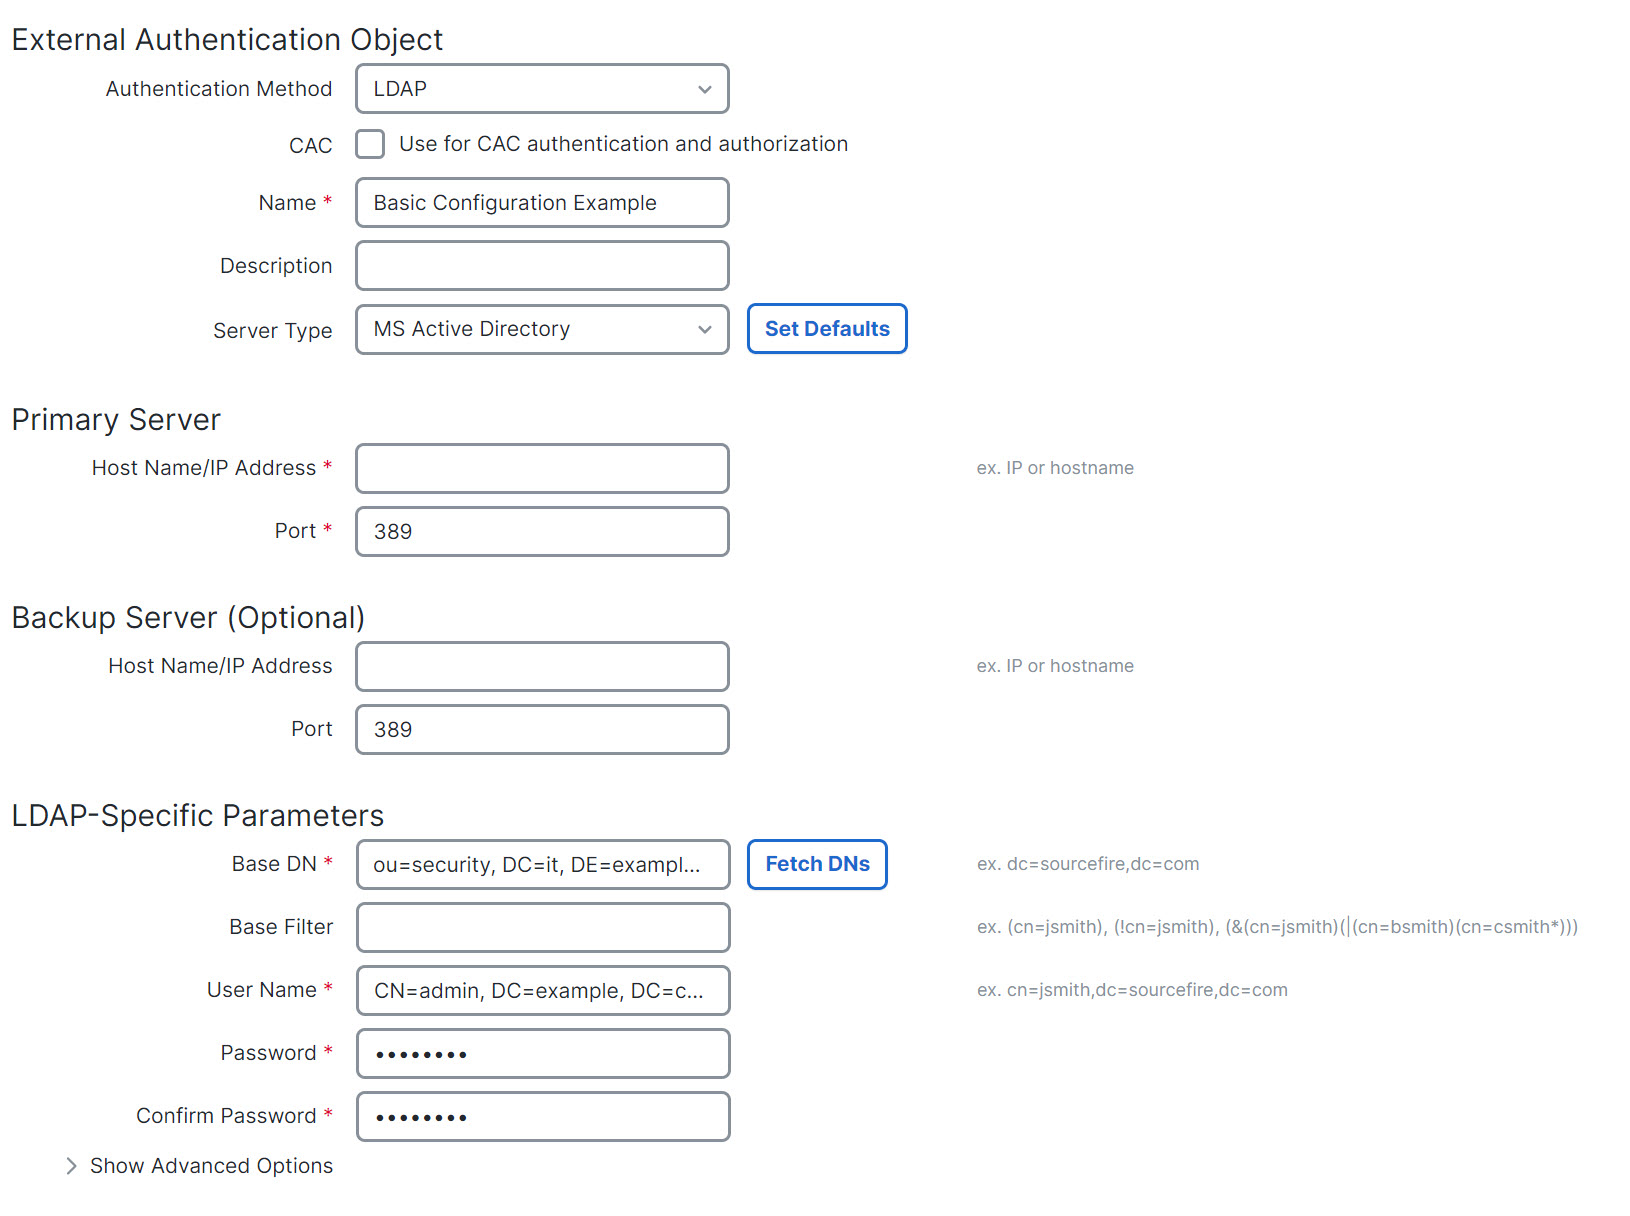Click the User Name input field

click(541, 990)
